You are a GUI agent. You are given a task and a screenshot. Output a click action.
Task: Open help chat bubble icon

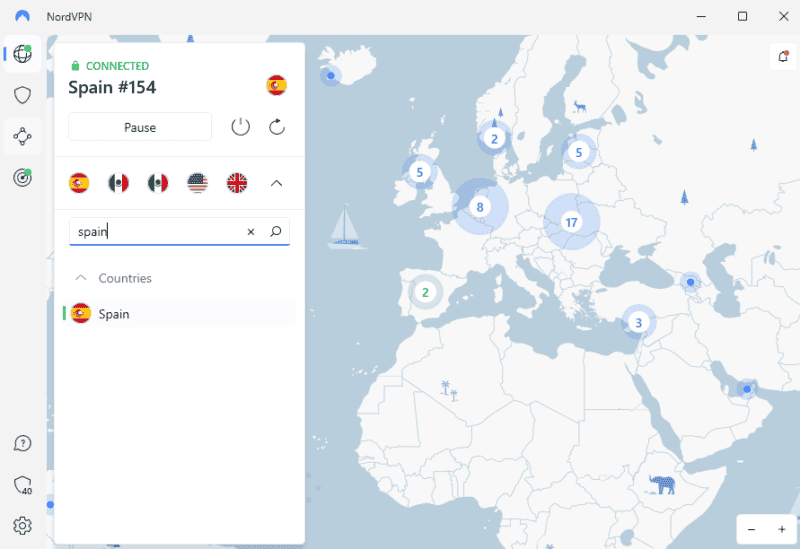[22, 443]
